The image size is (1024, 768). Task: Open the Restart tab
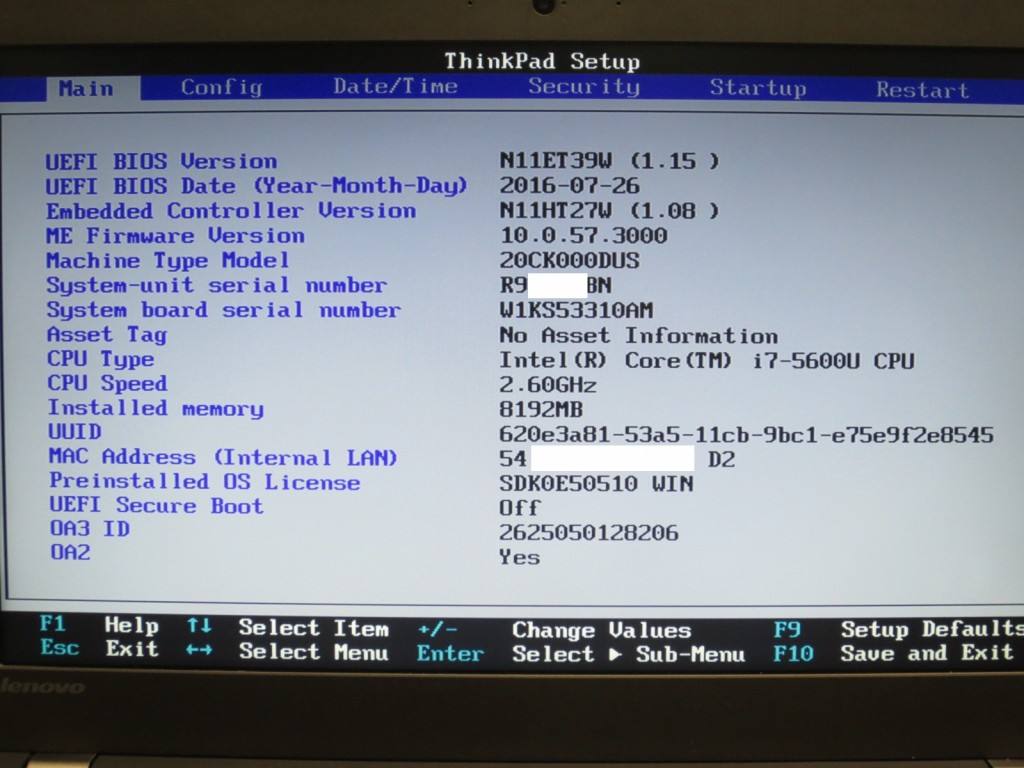coord(922,89)
